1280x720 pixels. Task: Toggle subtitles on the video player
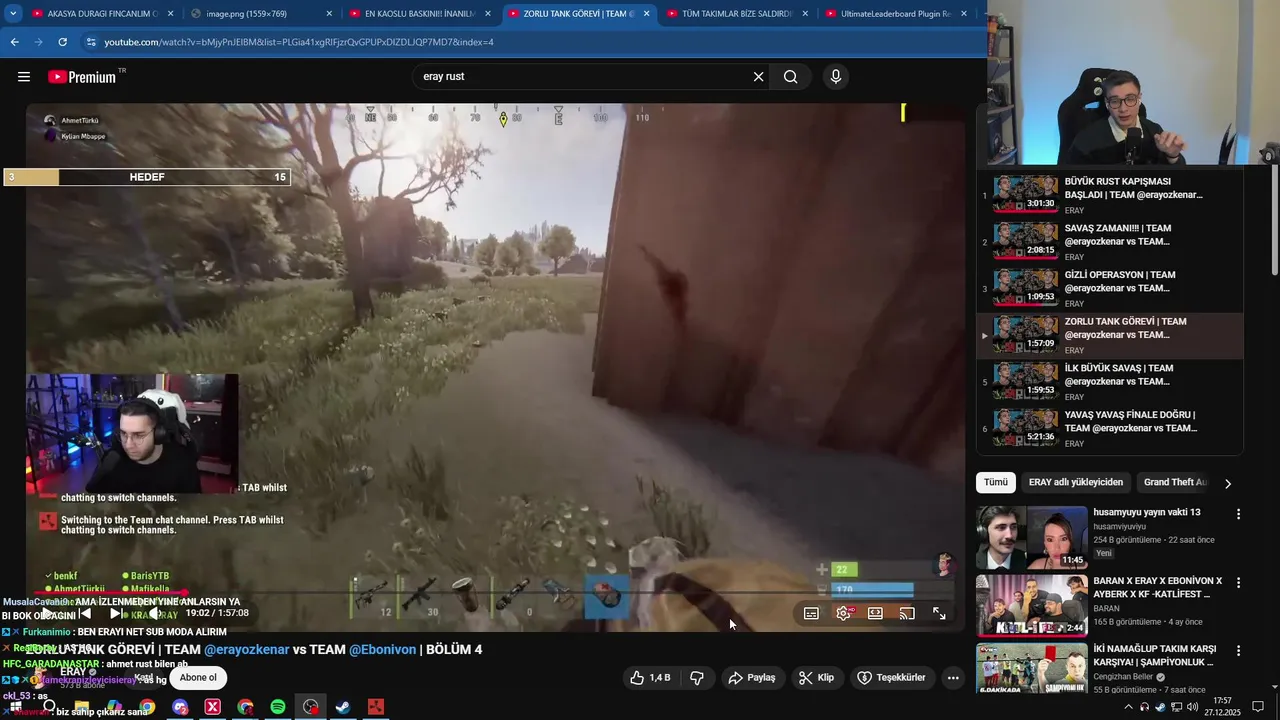click(x=811, y=613)
